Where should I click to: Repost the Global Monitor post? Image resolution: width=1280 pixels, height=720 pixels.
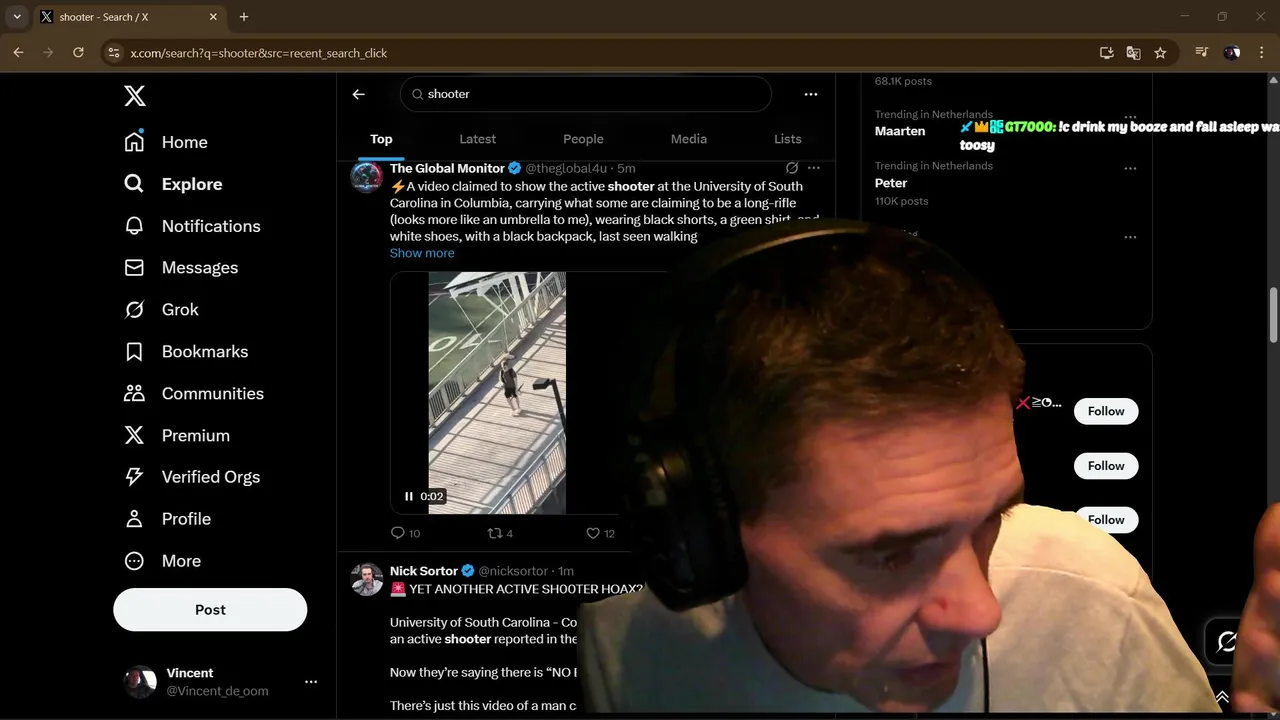coord(500,534)
